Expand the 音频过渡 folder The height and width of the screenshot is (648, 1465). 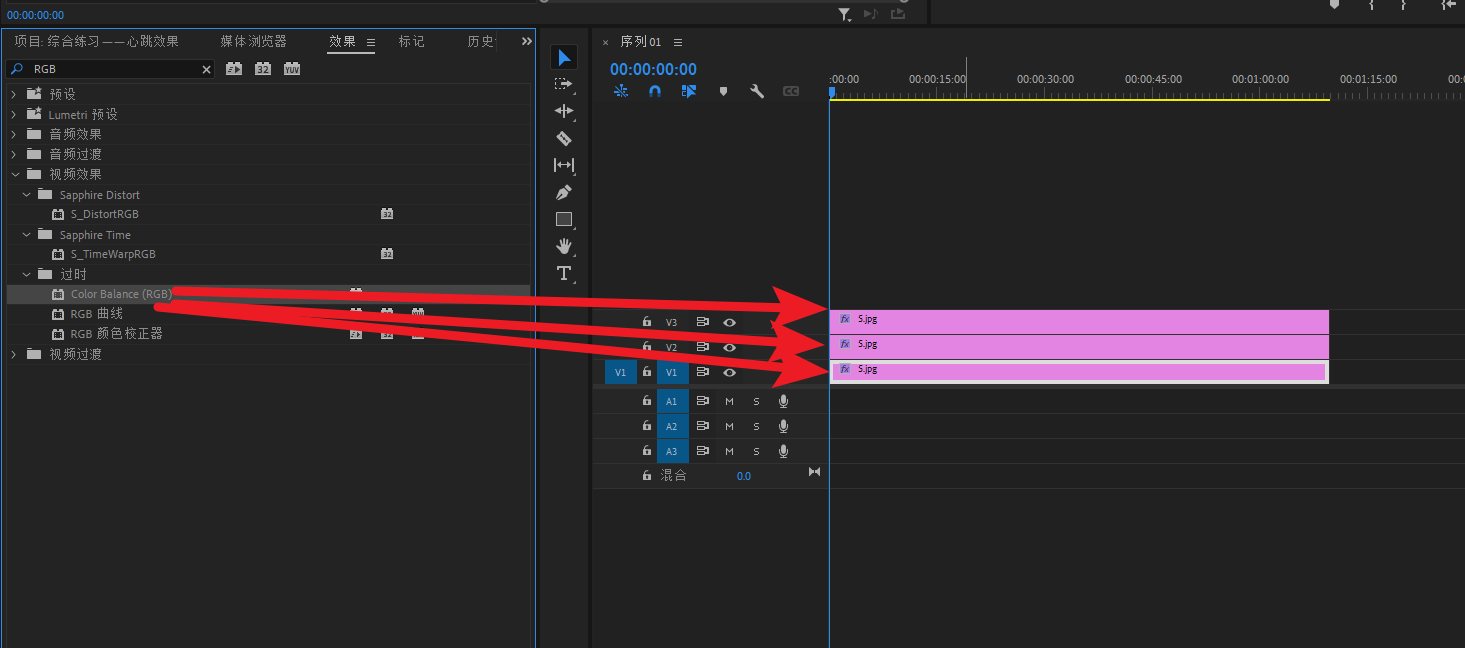14,154
